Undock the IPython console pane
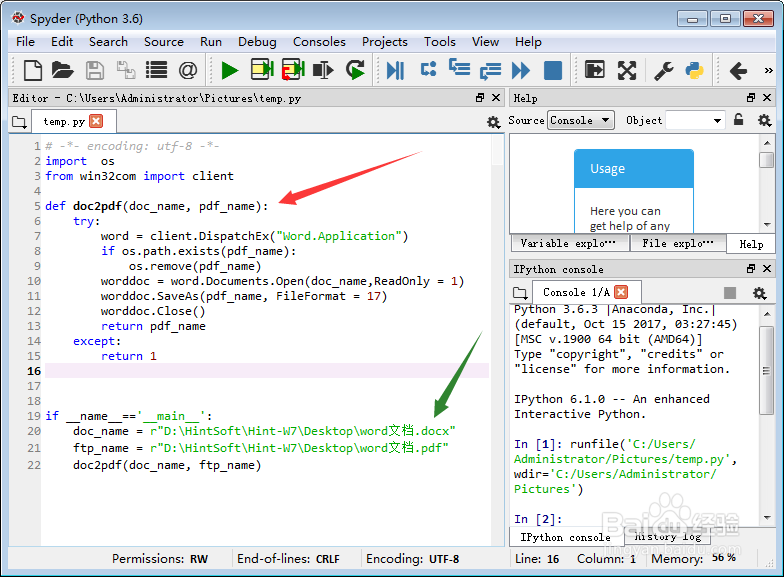This screenshot has width=784, height=577. pos(750,268)
